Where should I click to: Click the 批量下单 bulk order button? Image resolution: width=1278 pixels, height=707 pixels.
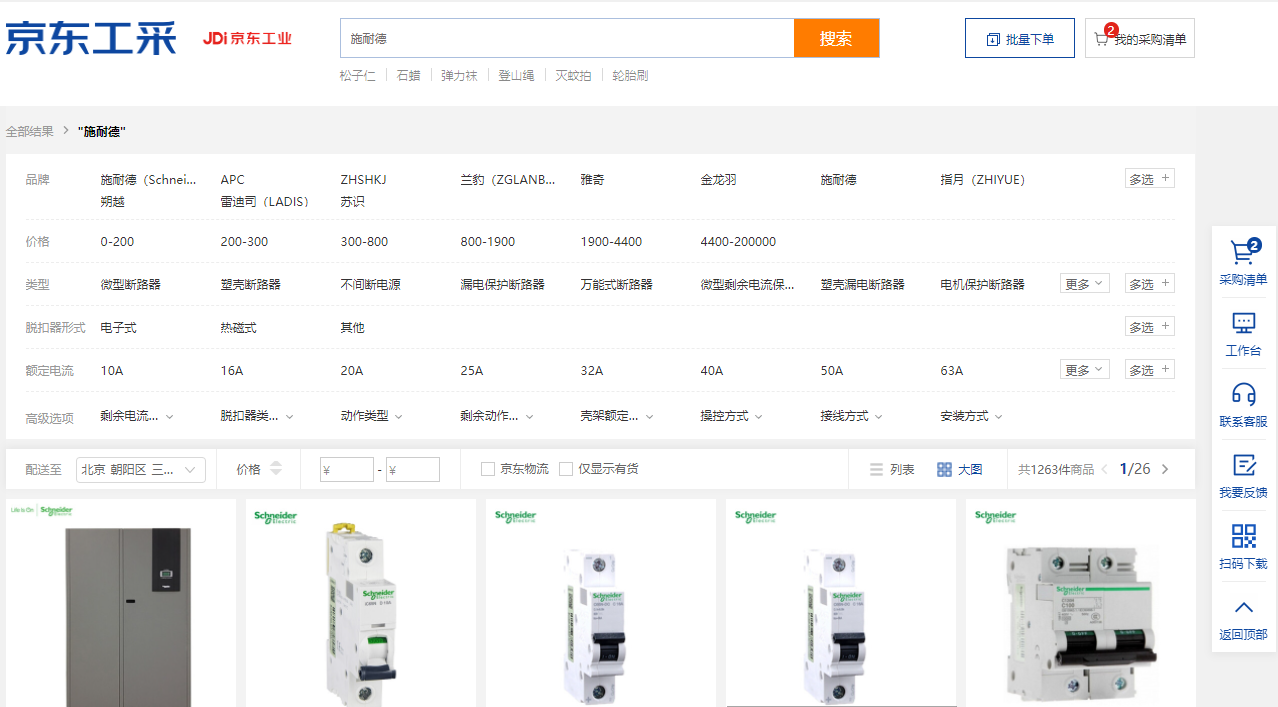pyautogui.click(x=1020, y=38)
